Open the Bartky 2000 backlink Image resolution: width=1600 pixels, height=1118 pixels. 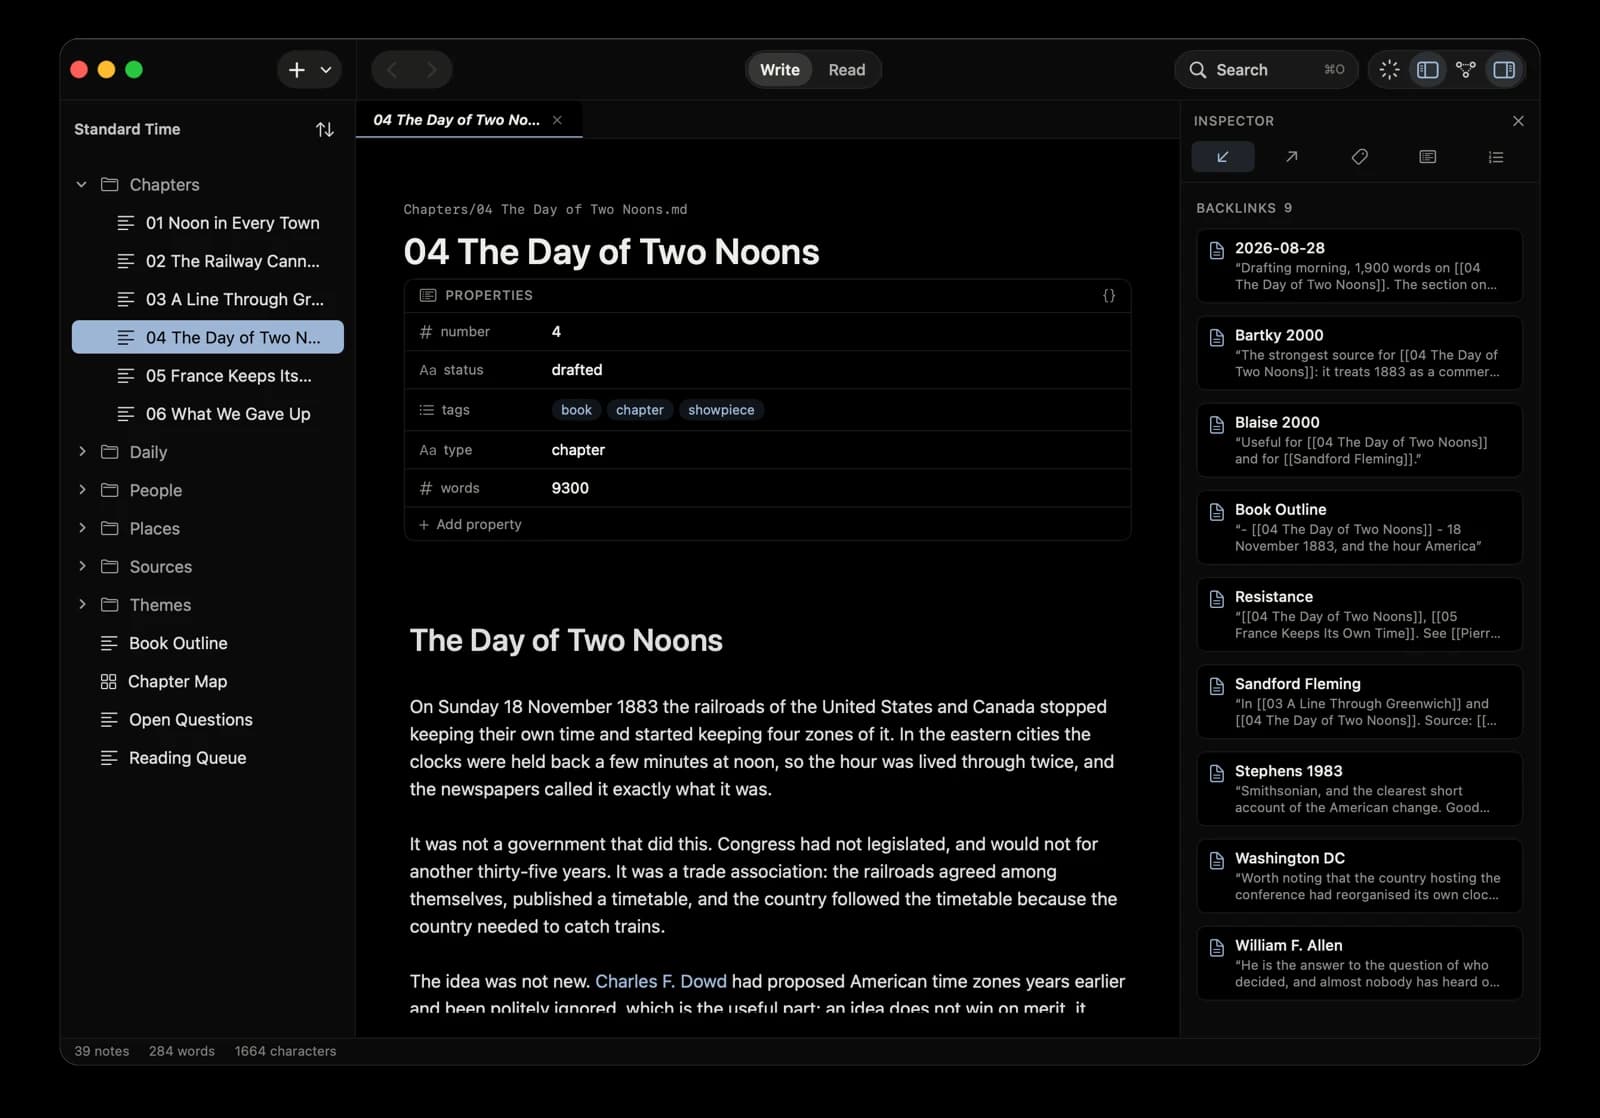pos(1359,353)
